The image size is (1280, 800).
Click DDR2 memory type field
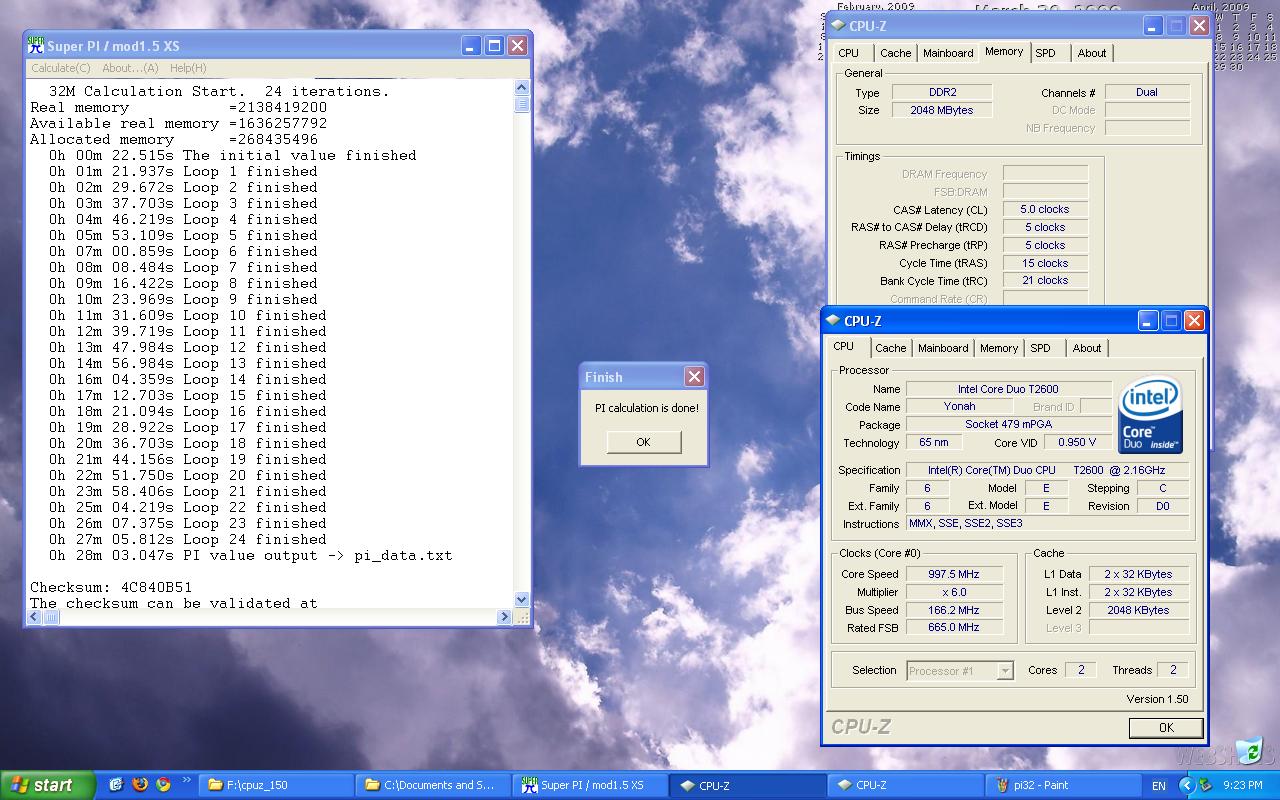(942, 92)
